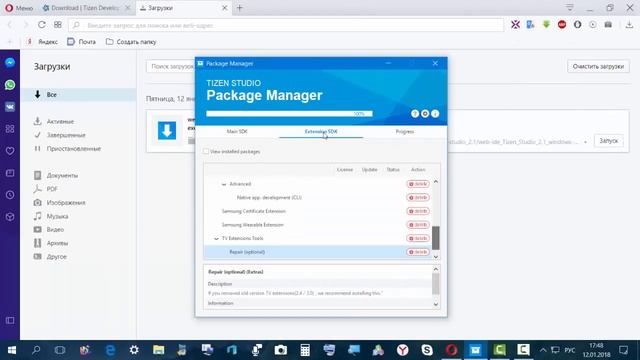Delete TV Extensions Tools package
This screenshot has width=640, height=360.
pyautogui.click(x=418, y=238)
